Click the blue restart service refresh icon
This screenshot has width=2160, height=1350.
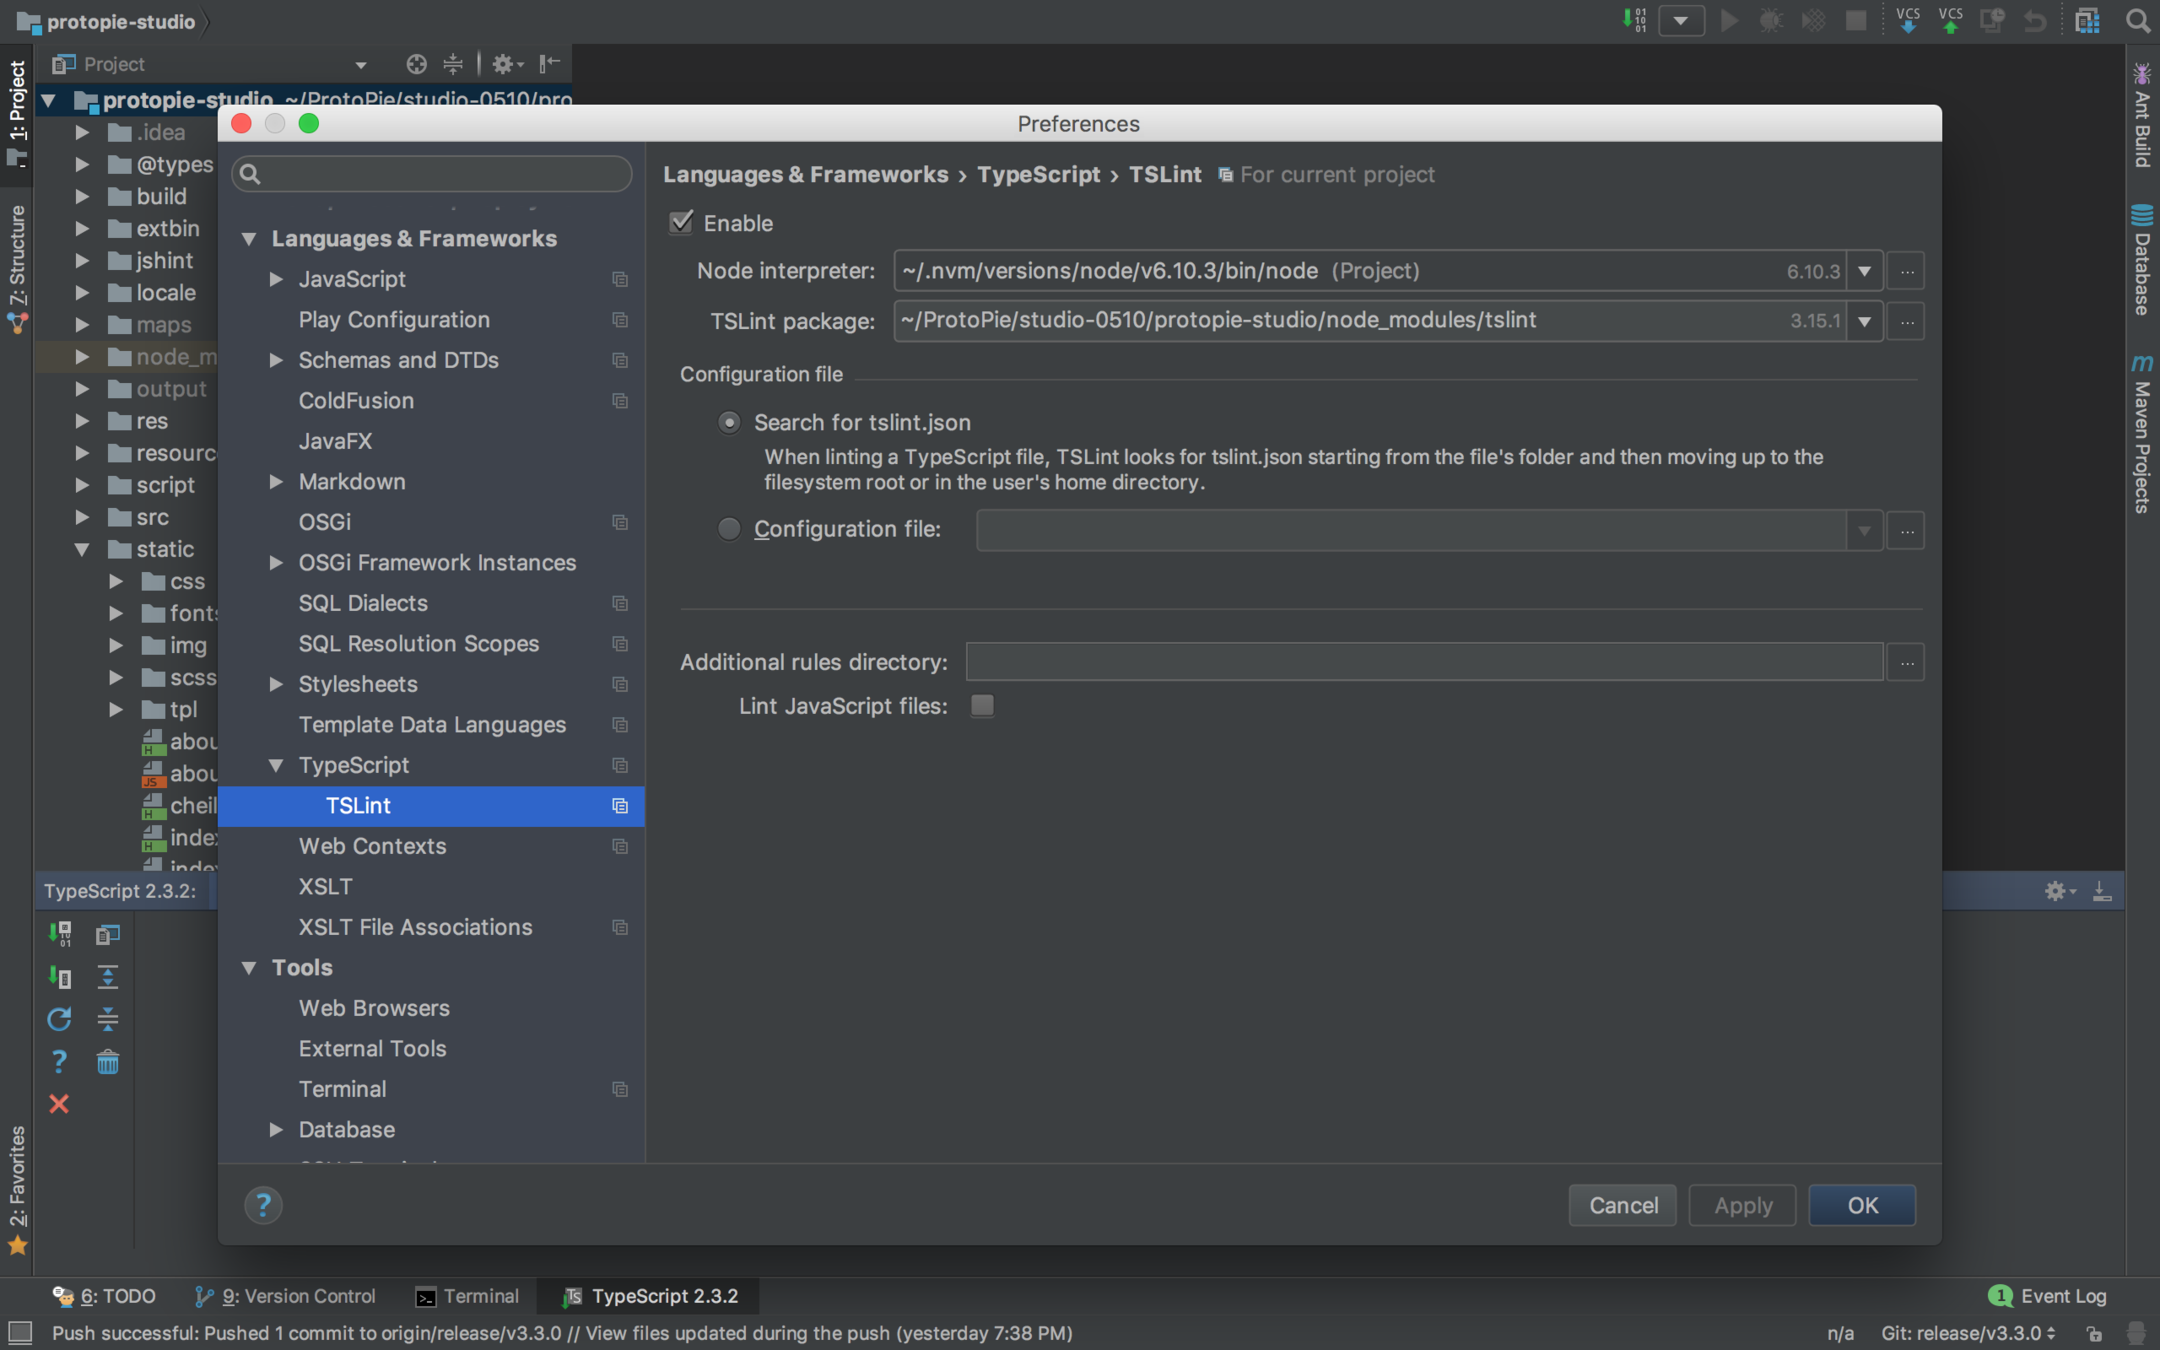59,1019
